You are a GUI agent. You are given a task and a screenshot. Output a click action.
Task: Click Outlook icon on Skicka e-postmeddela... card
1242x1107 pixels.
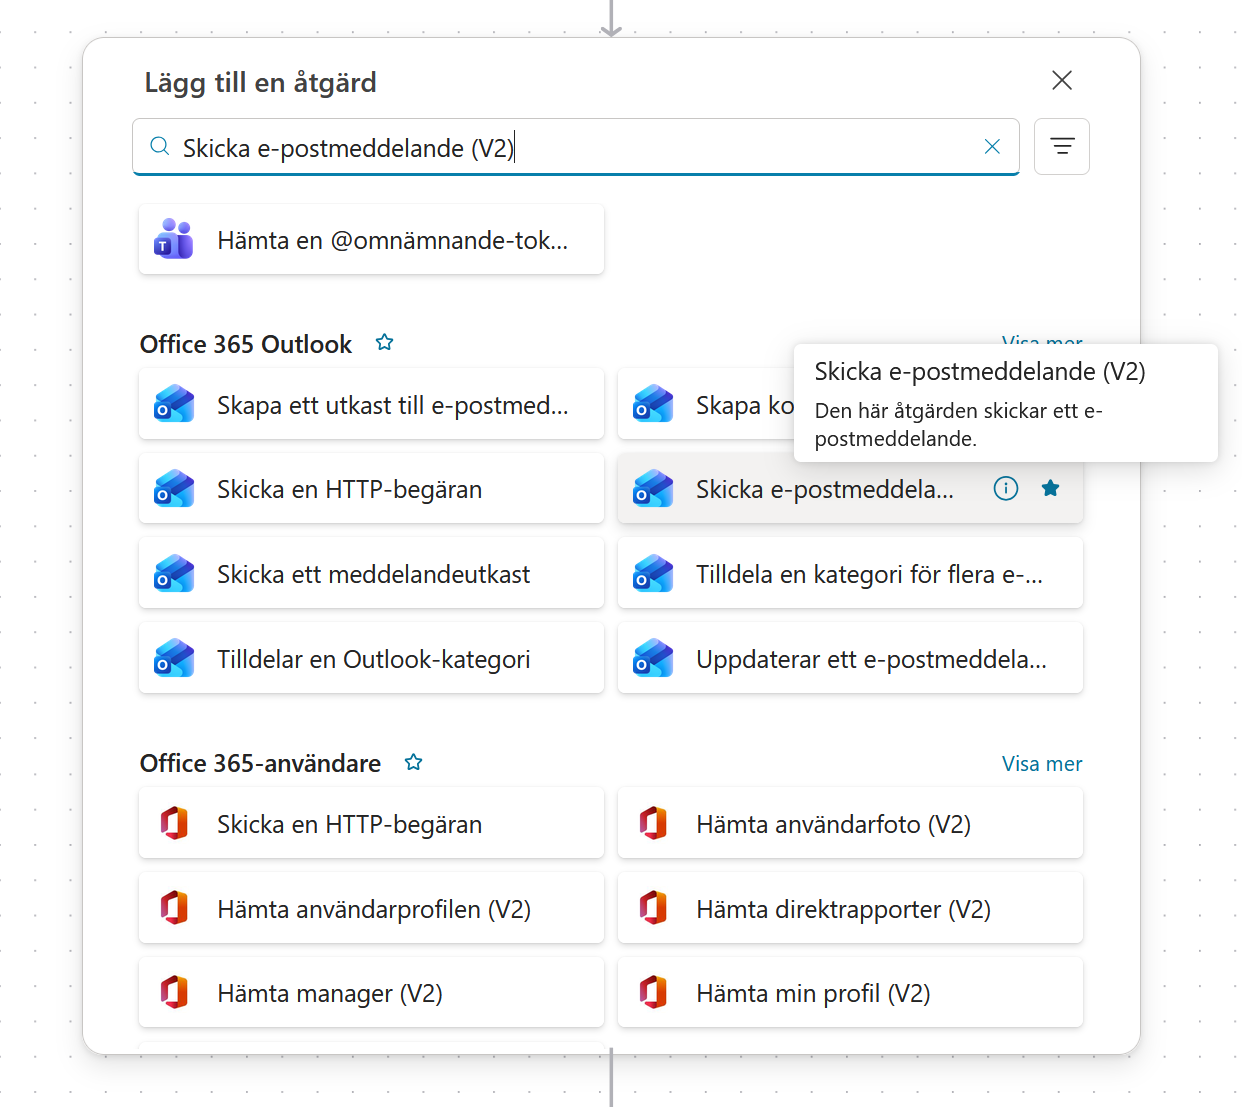pos(653,489)
